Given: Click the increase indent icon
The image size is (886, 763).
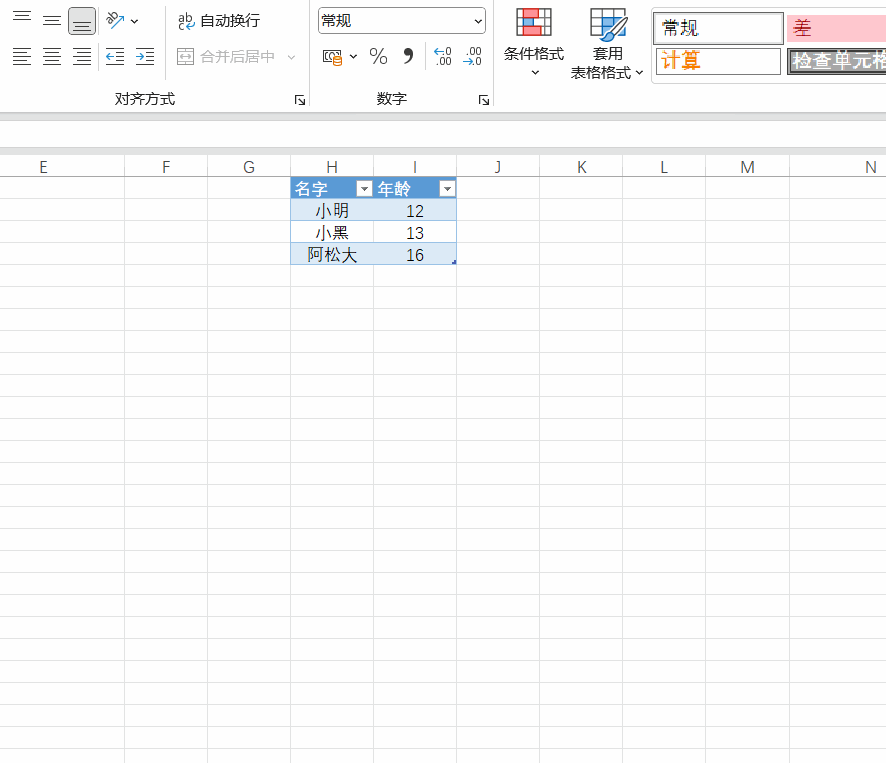Looking at the screenshot, I should point(145,57).
